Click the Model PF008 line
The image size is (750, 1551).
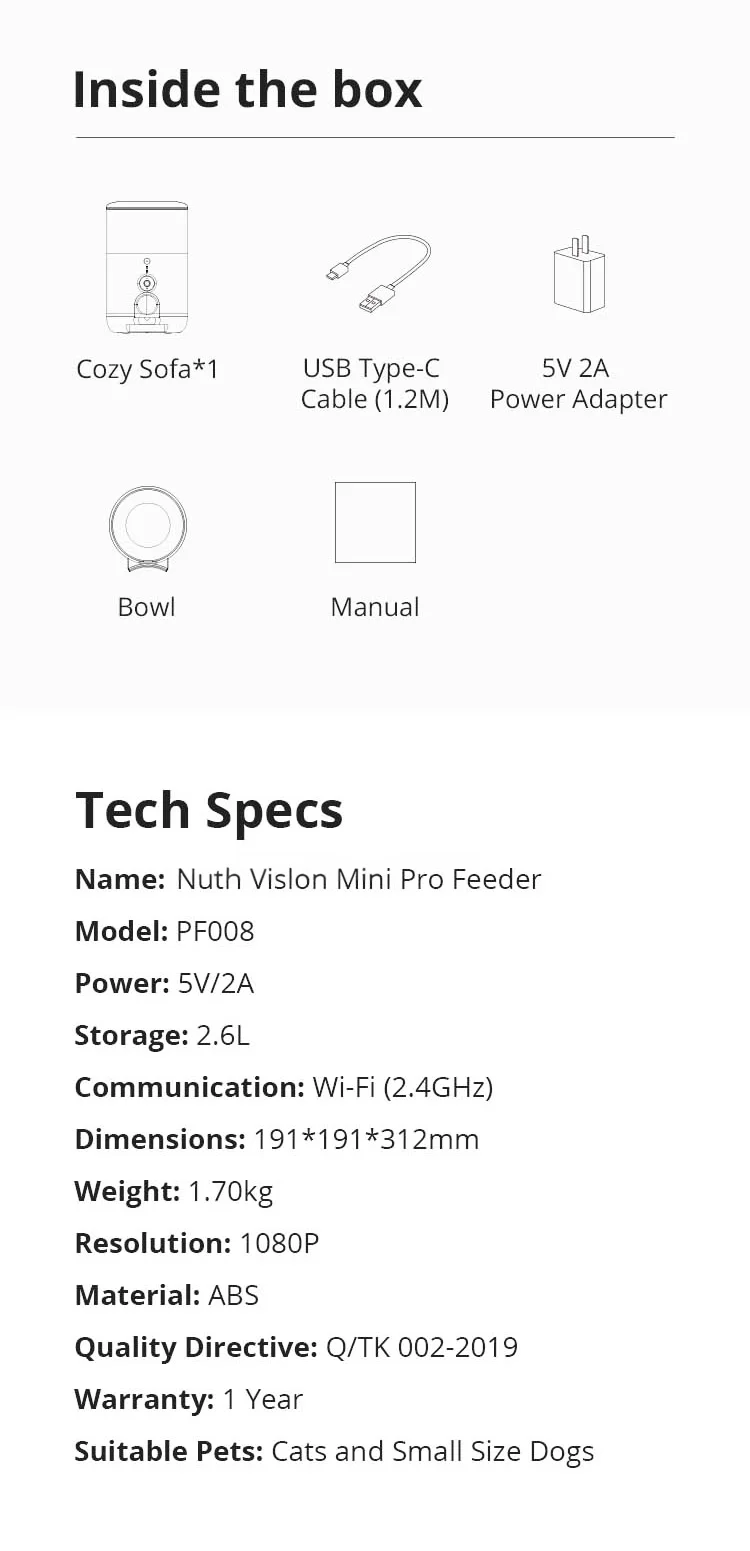pyautogui.click(x=165, y=931)
